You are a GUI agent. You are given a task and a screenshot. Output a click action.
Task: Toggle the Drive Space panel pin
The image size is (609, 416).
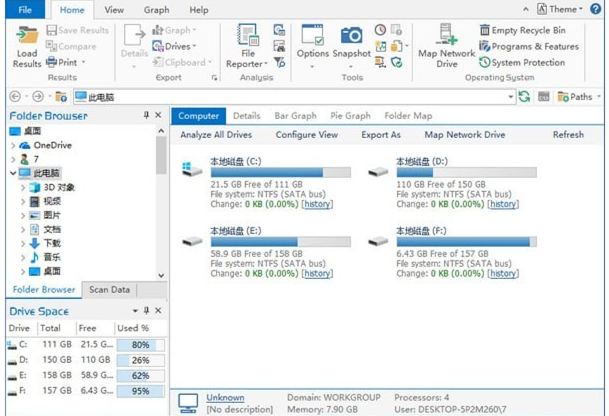click(x=147, y=311)
